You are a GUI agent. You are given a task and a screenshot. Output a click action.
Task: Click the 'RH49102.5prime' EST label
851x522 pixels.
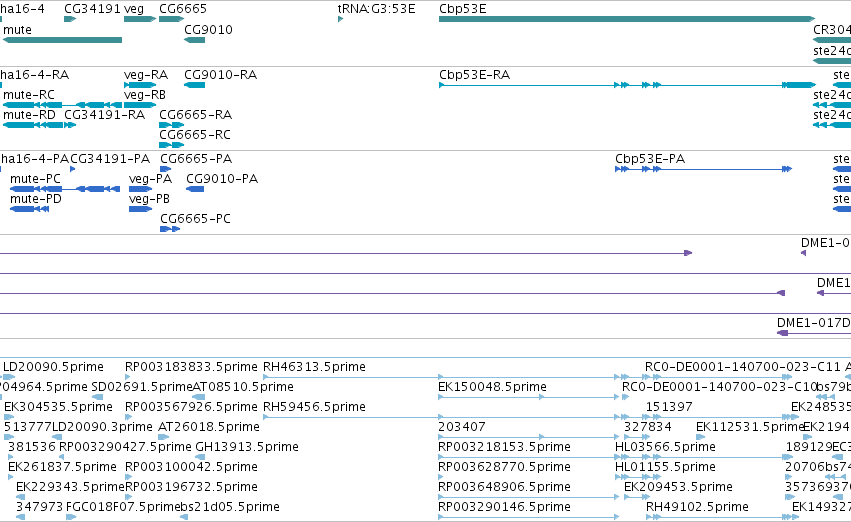[697, 507]
